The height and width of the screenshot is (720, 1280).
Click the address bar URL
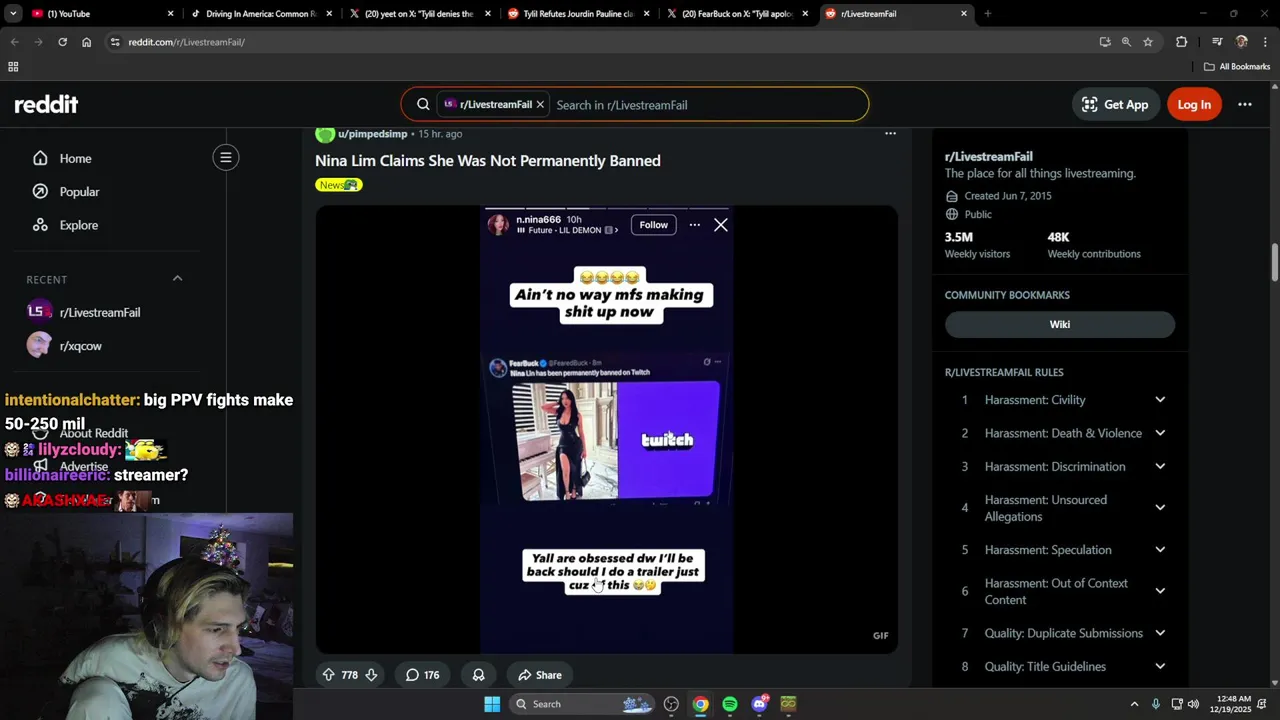point(186,42)
